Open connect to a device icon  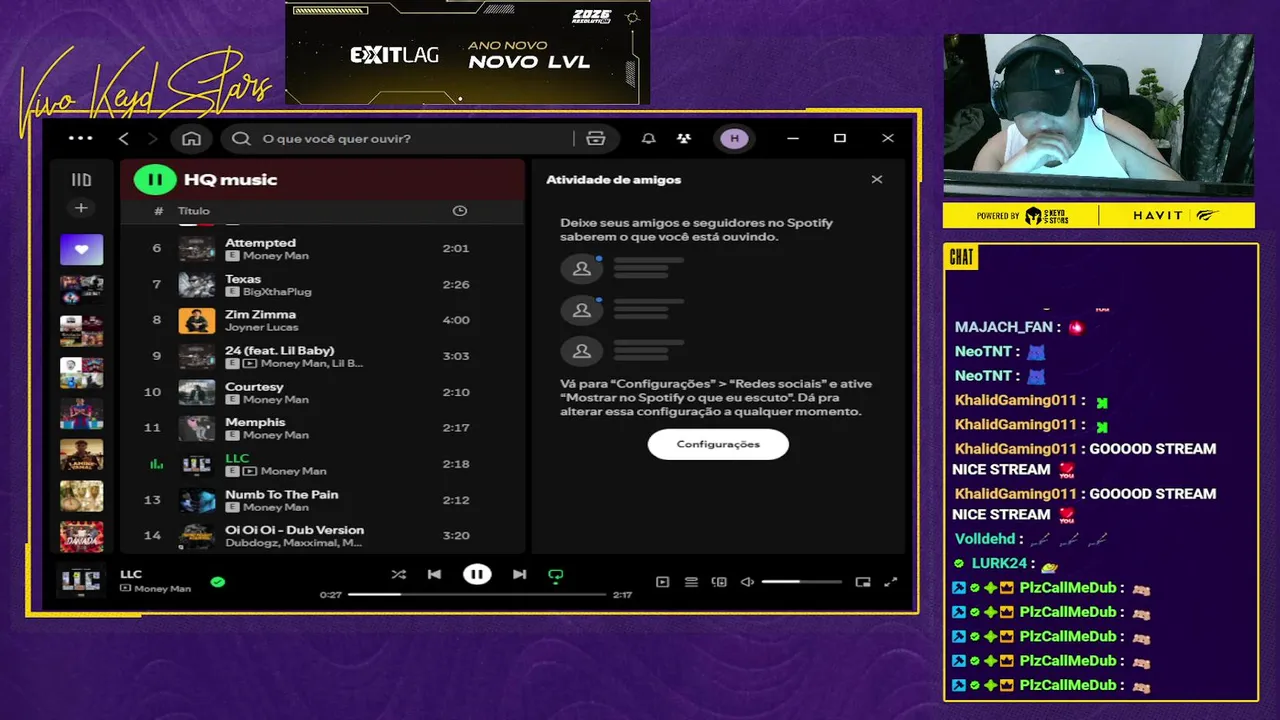coord(719,582)
